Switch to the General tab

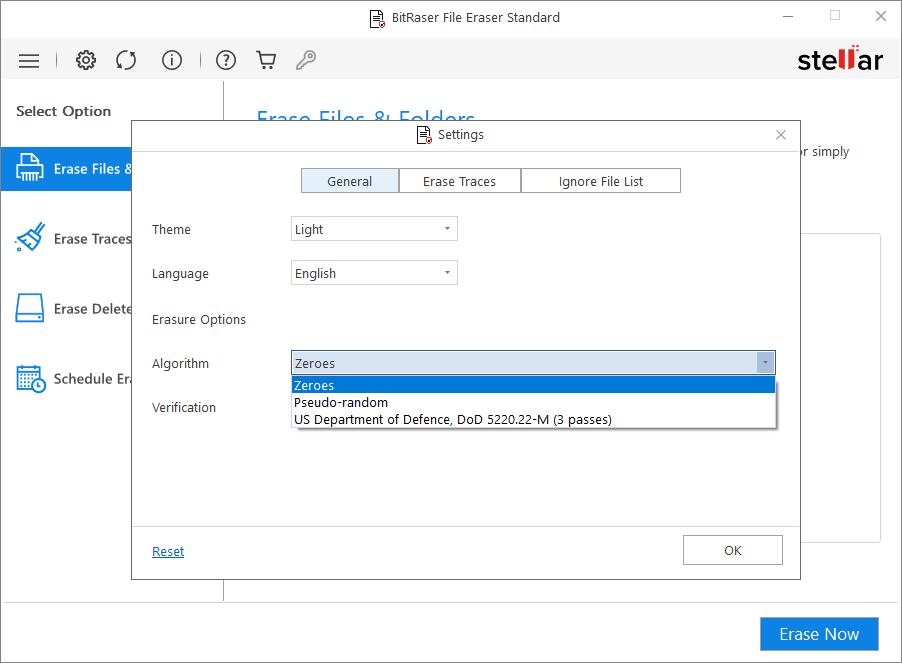click(x=350, y=181)
